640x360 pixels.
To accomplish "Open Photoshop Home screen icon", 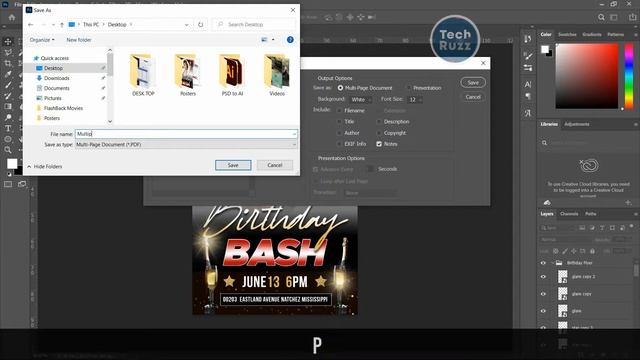I will point(12,17).
